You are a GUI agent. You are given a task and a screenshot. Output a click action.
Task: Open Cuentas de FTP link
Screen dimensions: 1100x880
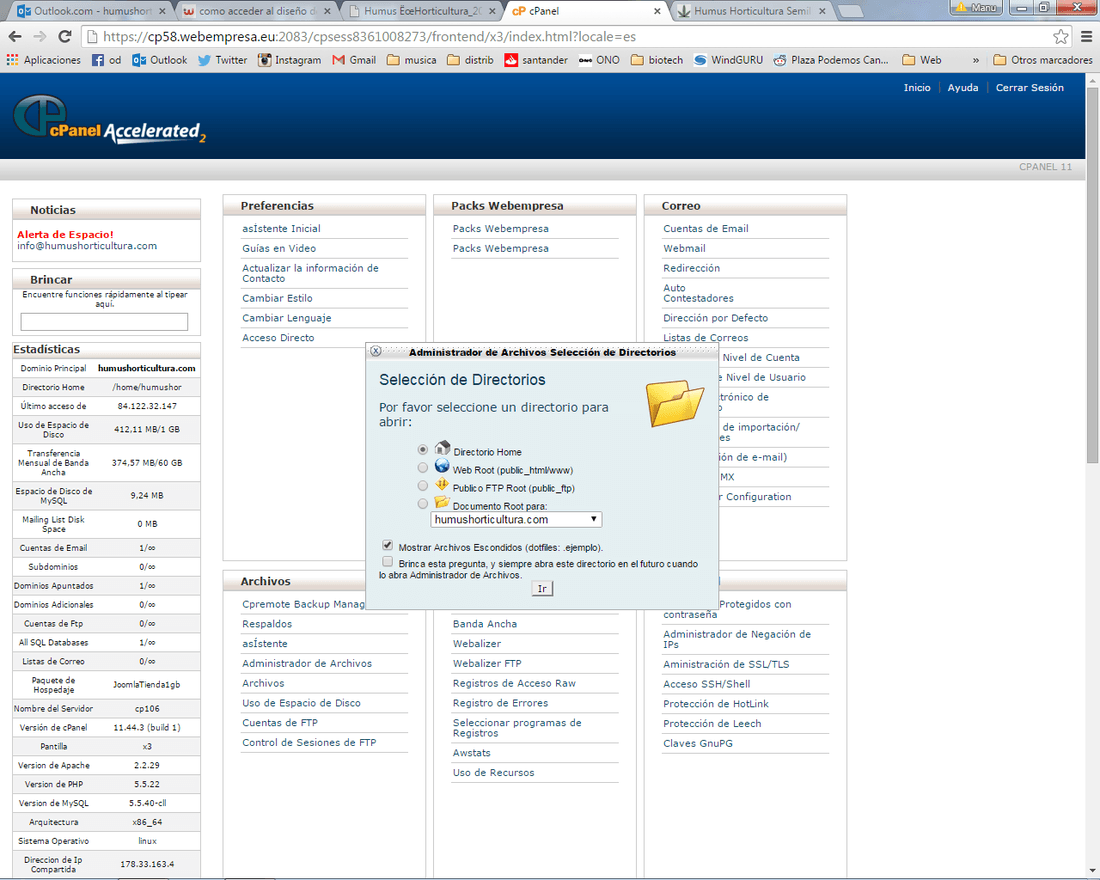click(x=280, y=722)
